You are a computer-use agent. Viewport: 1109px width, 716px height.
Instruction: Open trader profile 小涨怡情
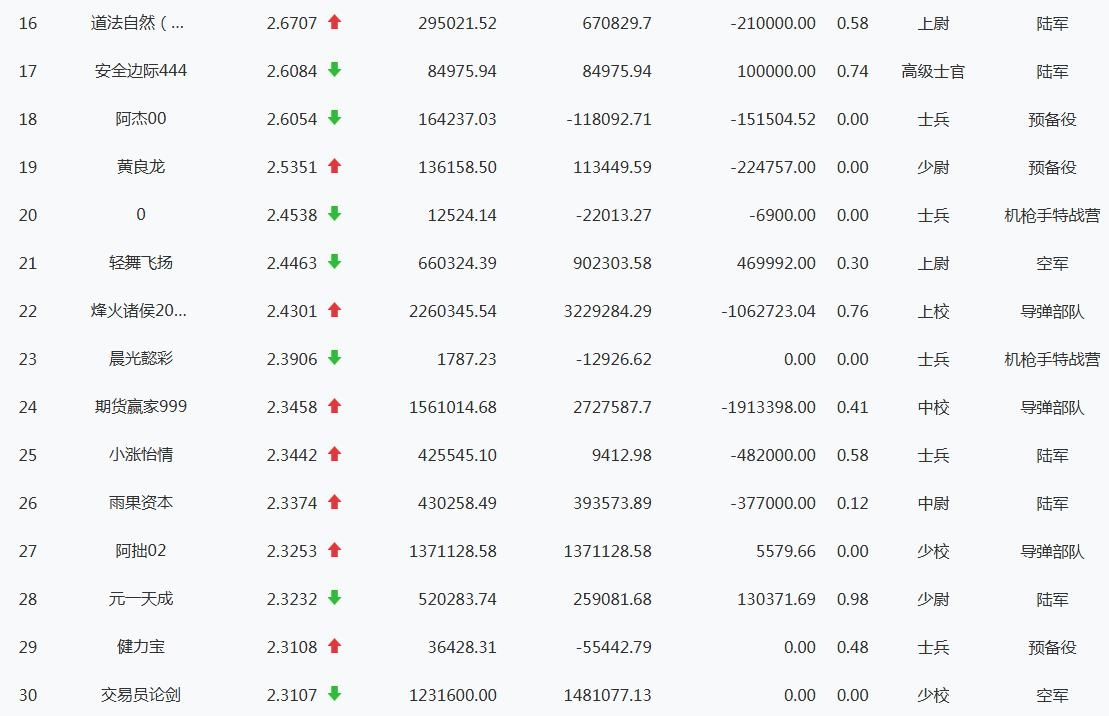click(x=141, y=455)
